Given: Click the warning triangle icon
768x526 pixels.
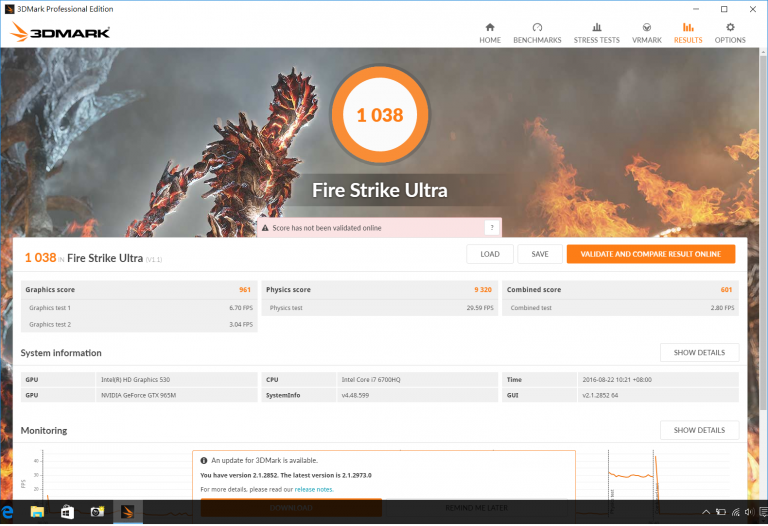Looking at the screenshot, I should pos(265,228).
